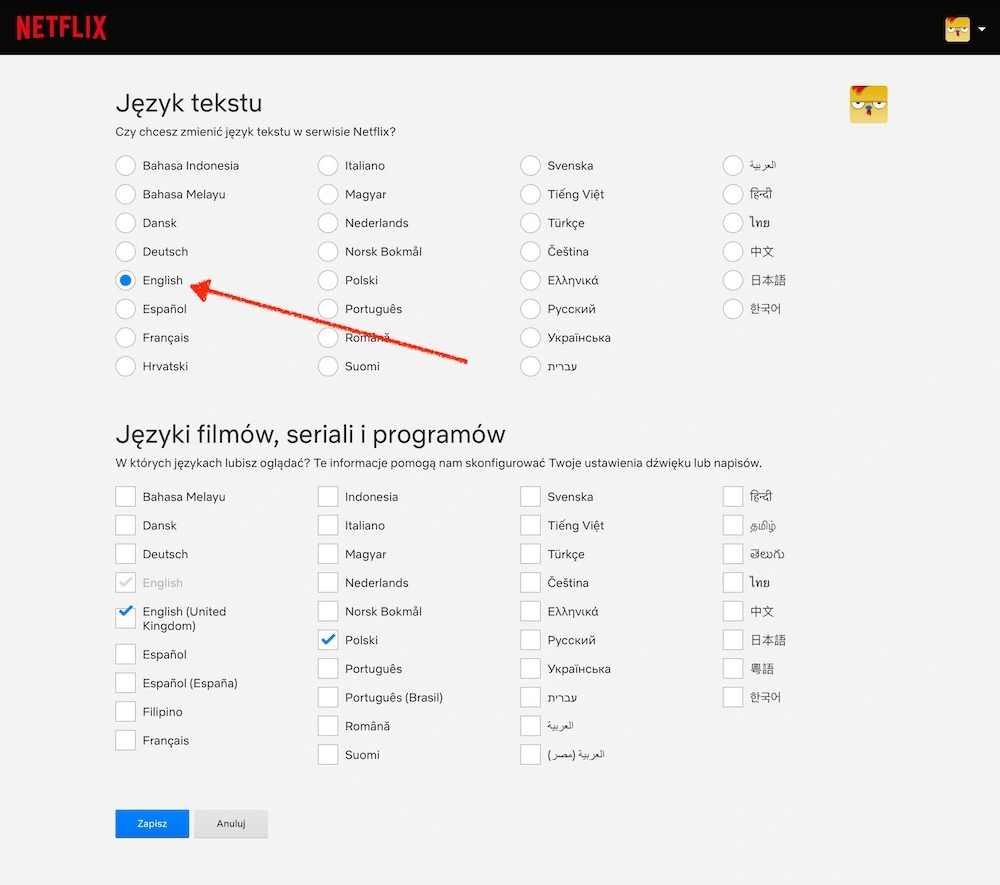
Task: Click the Netflix logo
Action: pyautogui.click(x=61, y=27)
